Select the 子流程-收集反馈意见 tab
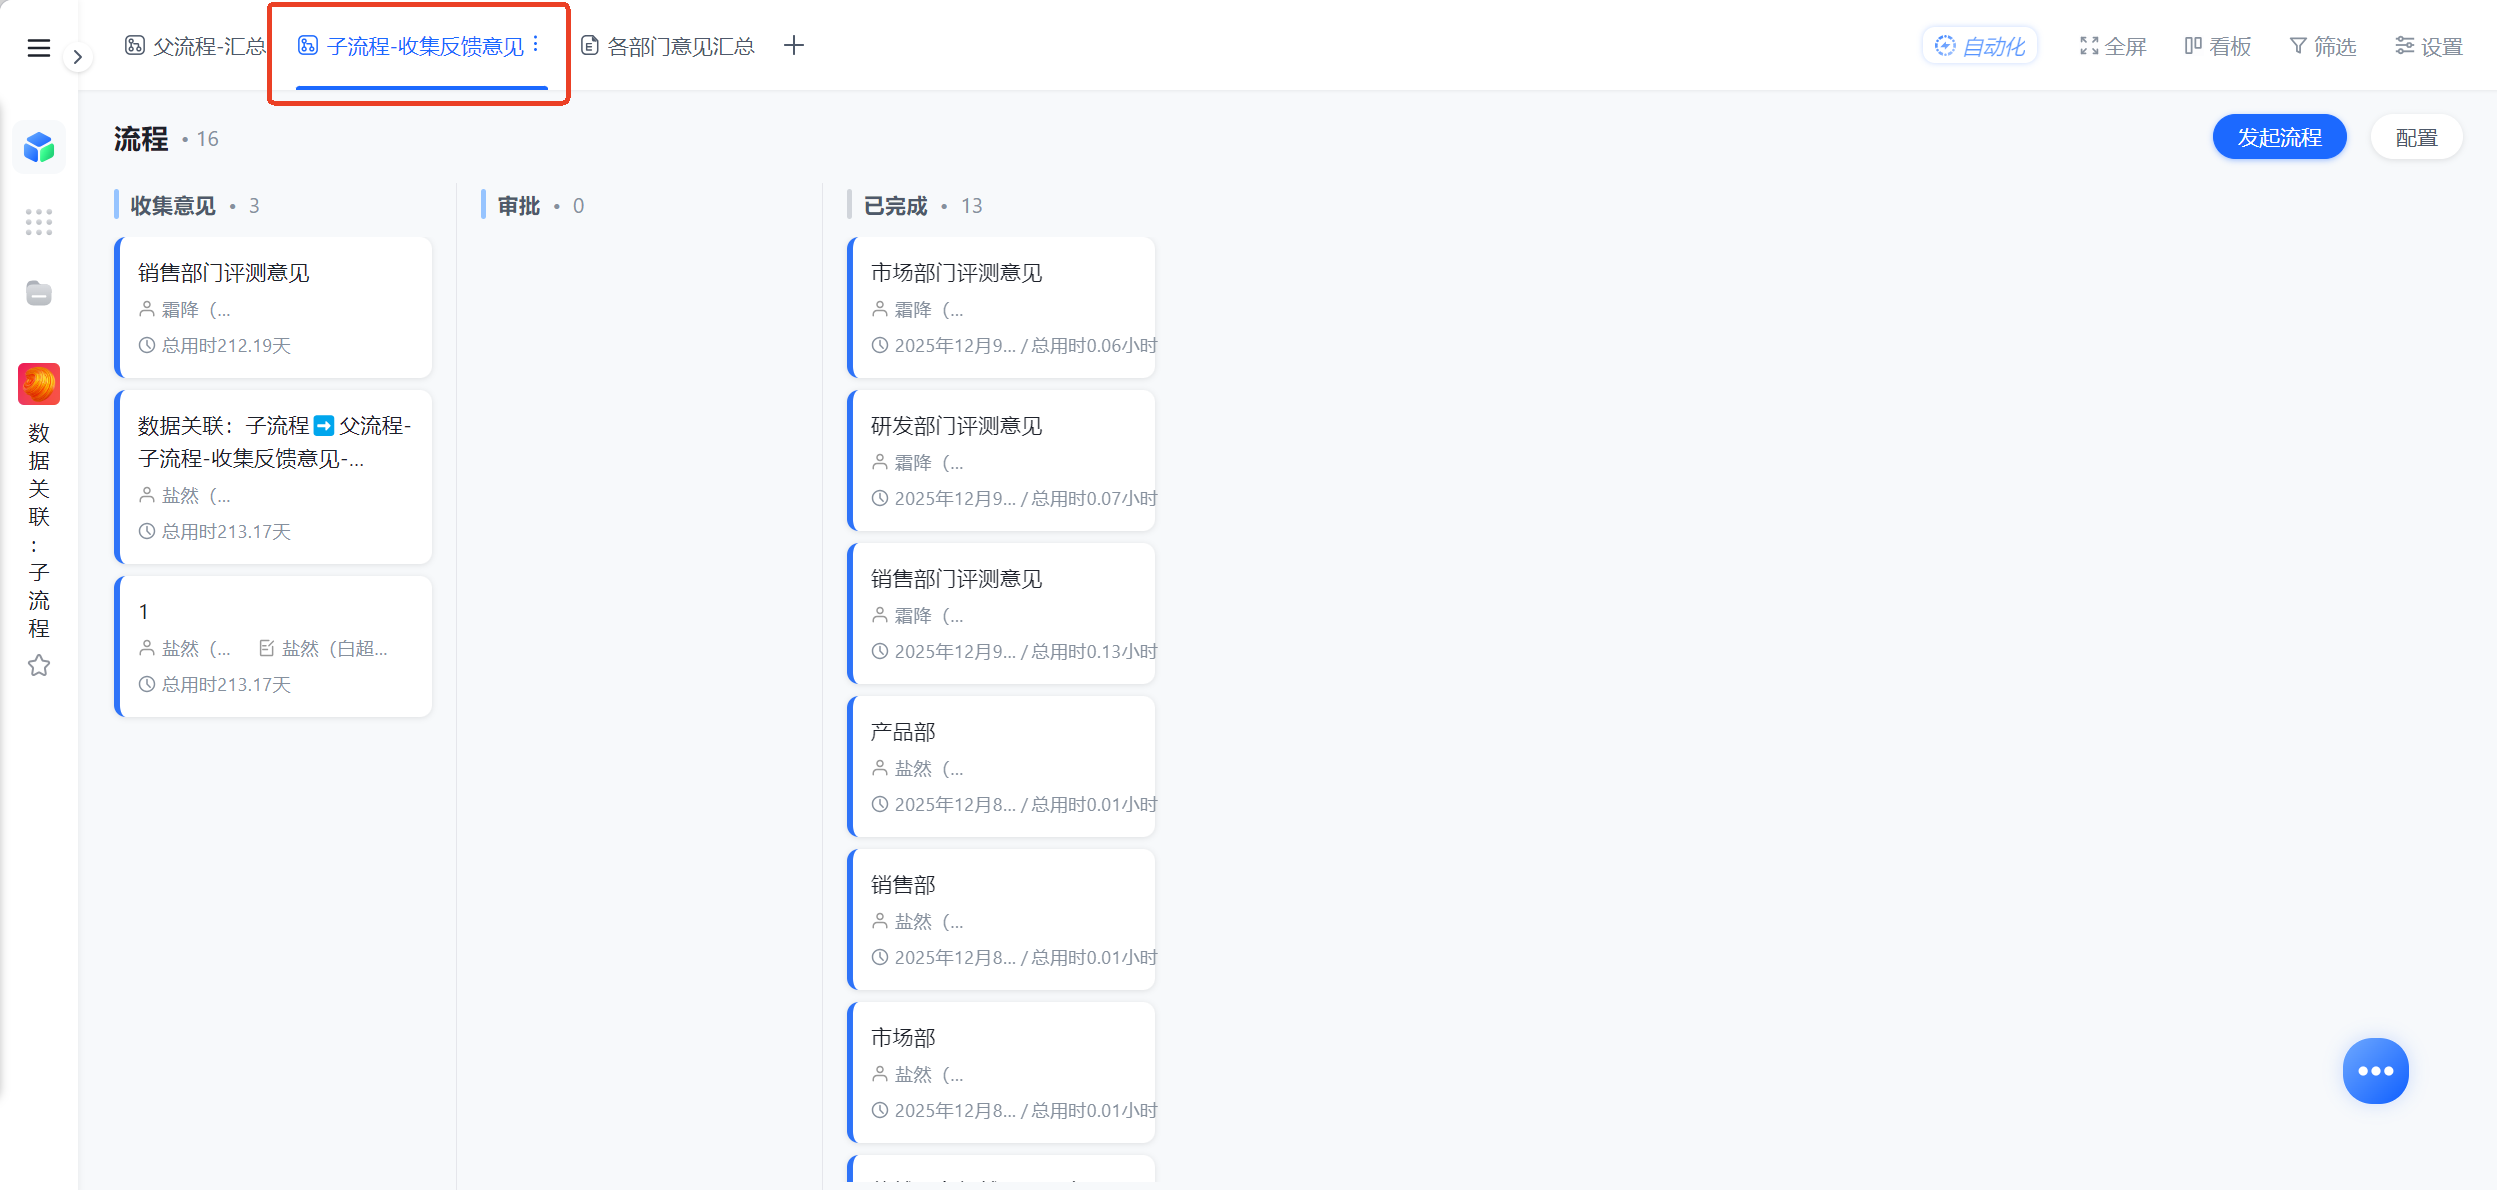 [411, 46]
